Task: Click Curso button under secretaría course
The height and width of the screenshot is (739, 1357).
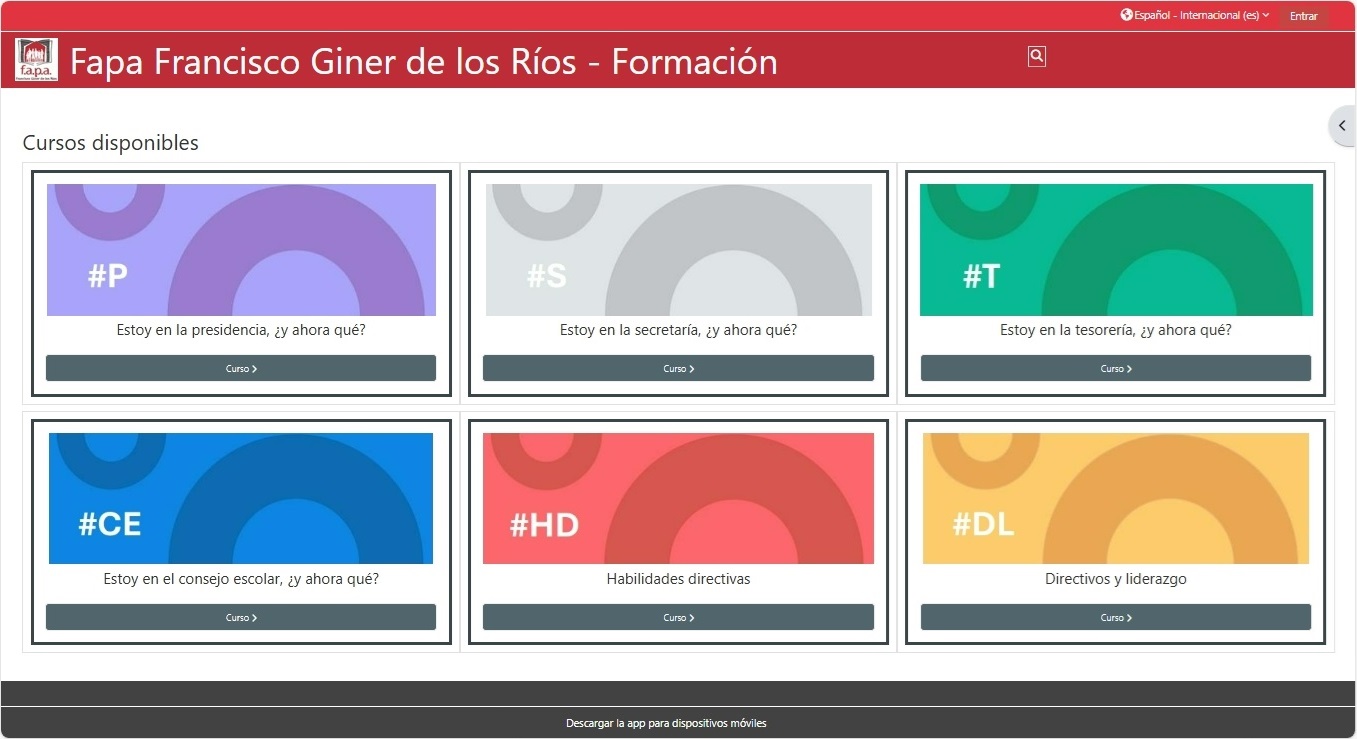Action: 679,368
